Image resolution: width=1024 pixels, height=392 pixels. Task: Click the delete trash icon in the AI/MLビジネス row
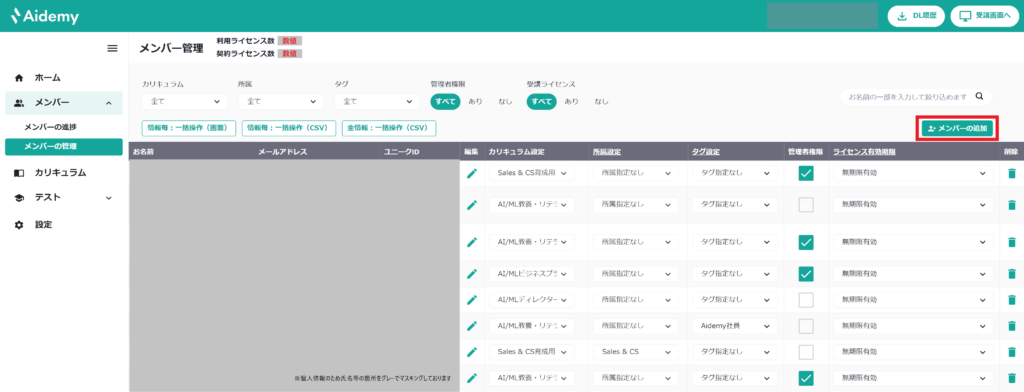coord(1012,273)
